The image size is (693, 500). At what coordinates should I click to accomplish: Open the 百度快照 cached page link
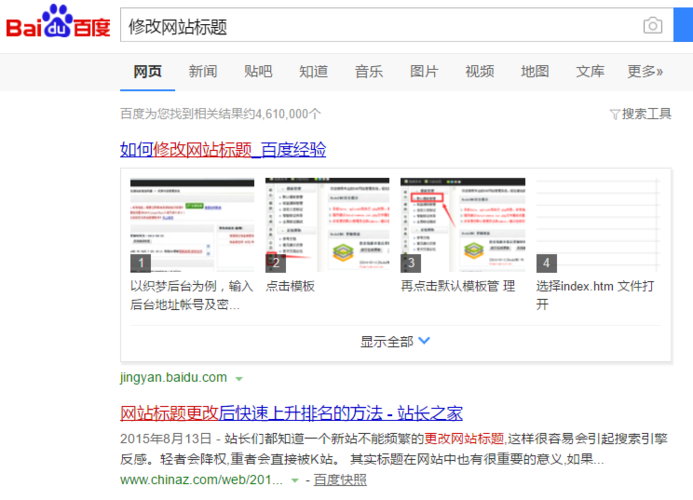(340, 480)
